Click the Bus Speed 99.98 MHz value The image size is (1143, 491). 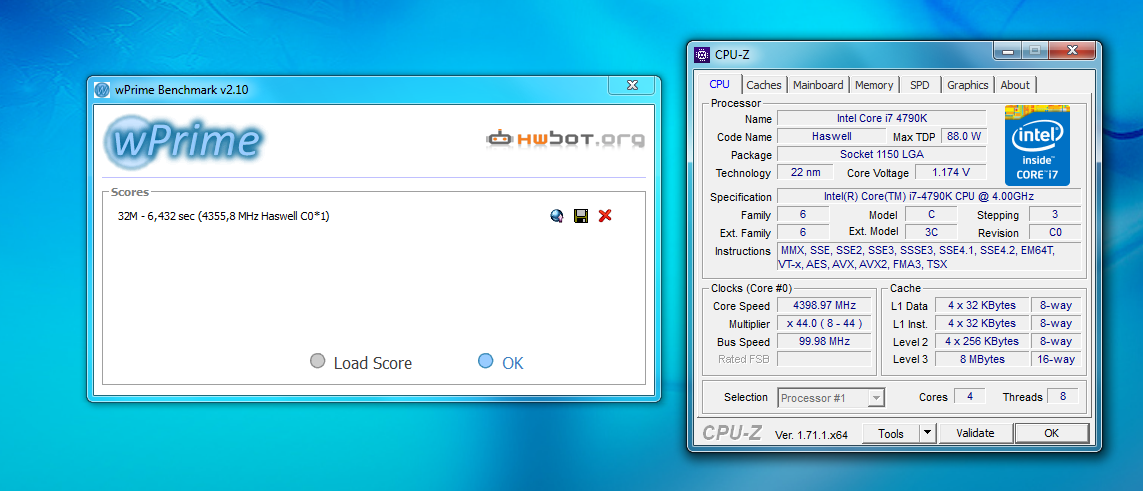824,342
